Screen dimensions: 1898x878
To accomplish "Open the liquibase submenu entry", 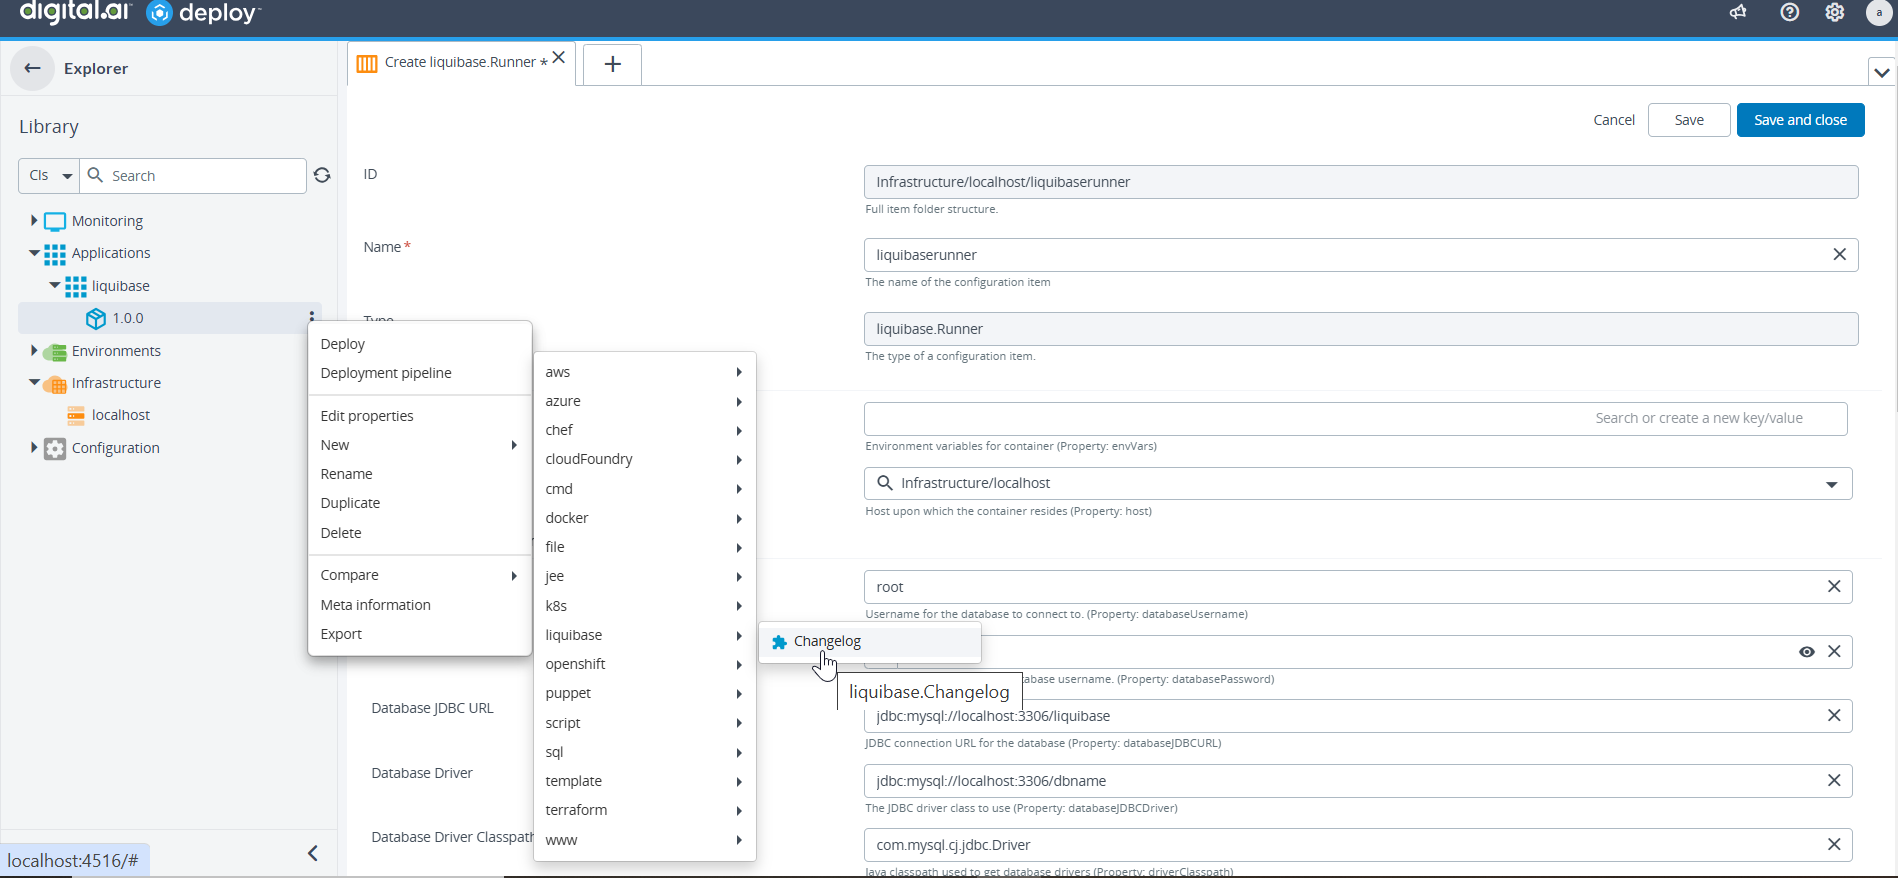I will [645, 635].
